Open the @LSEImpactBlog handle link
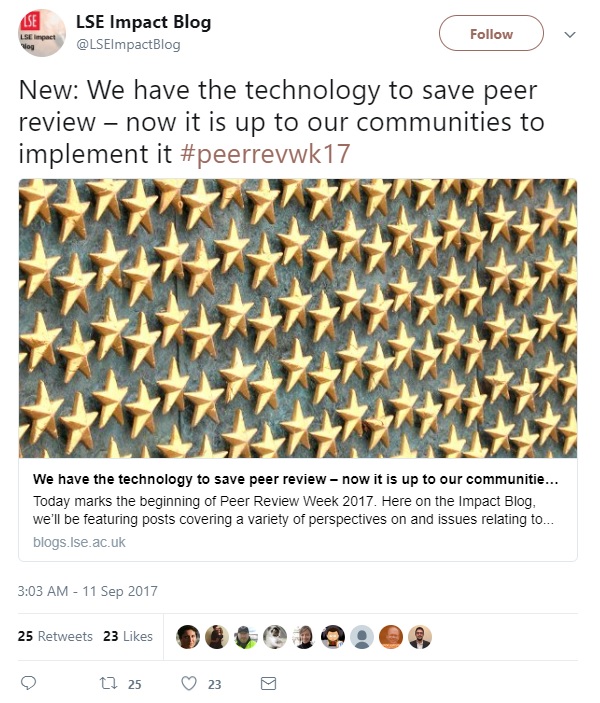Viewport: 600px width, 703px height. [128, 44]
